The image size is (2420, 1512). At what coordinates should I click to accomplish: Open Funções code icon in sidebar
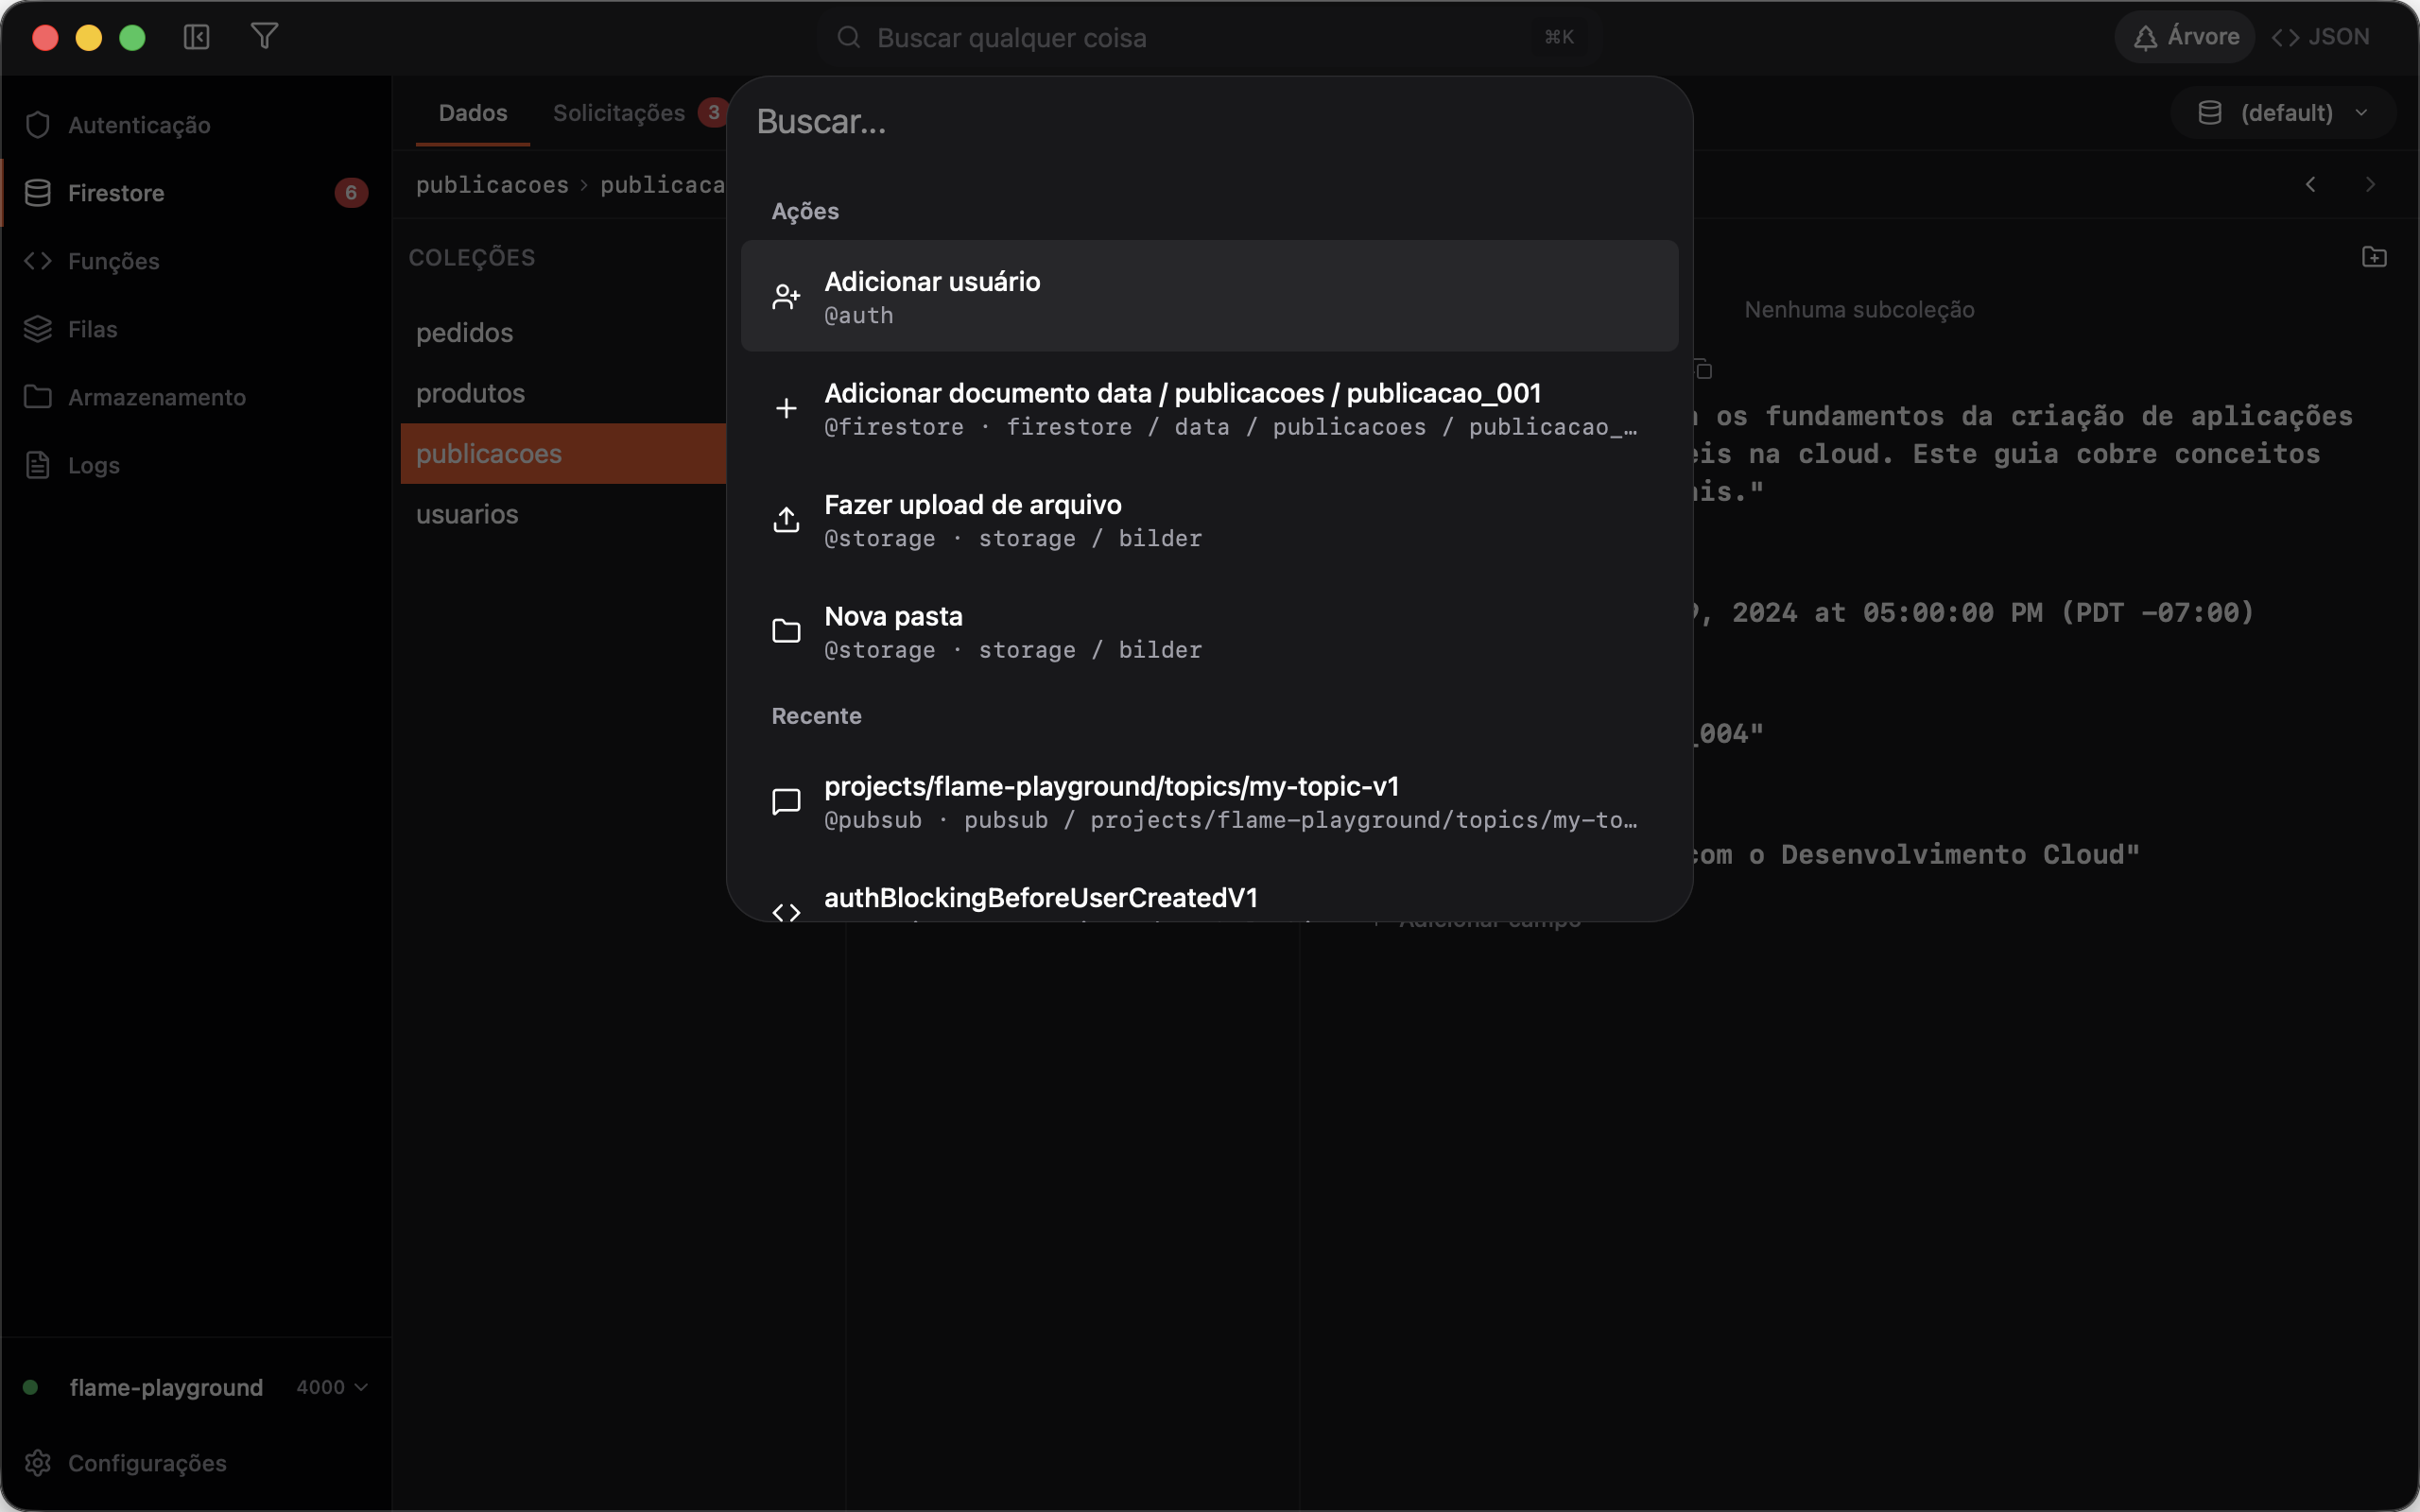point(38,261)
